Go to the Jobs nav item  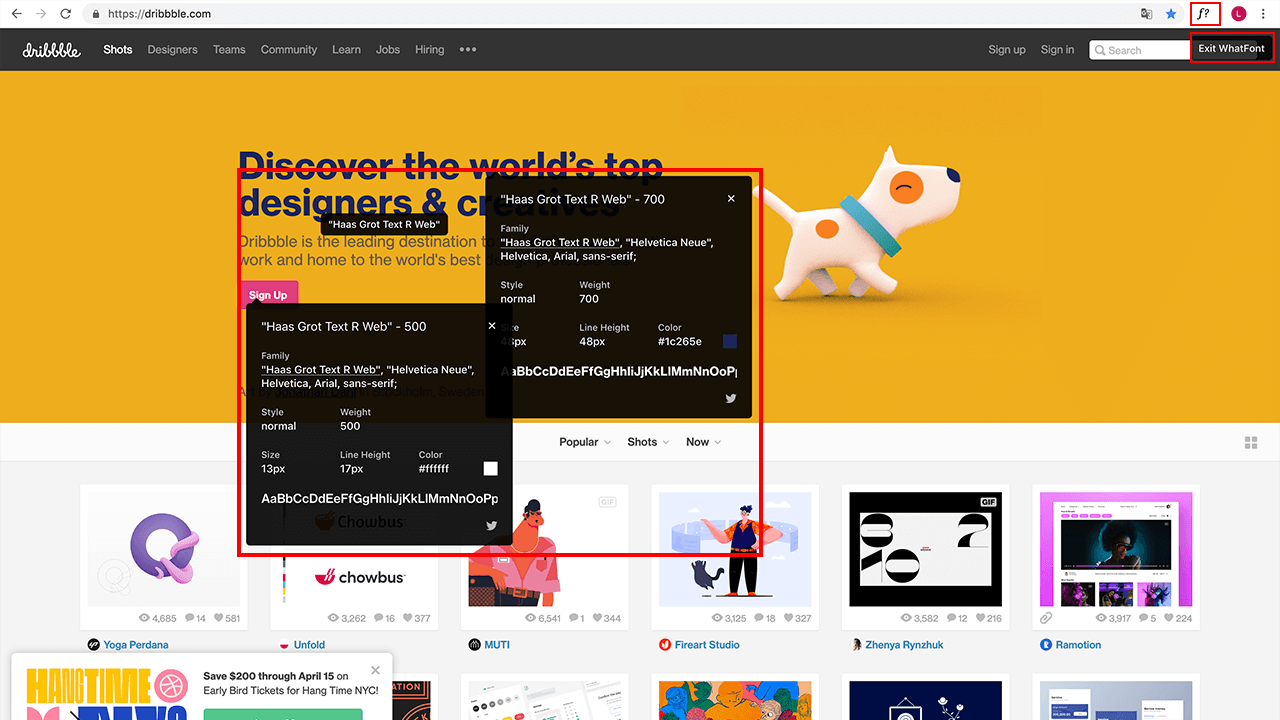[x=388, y=50]
